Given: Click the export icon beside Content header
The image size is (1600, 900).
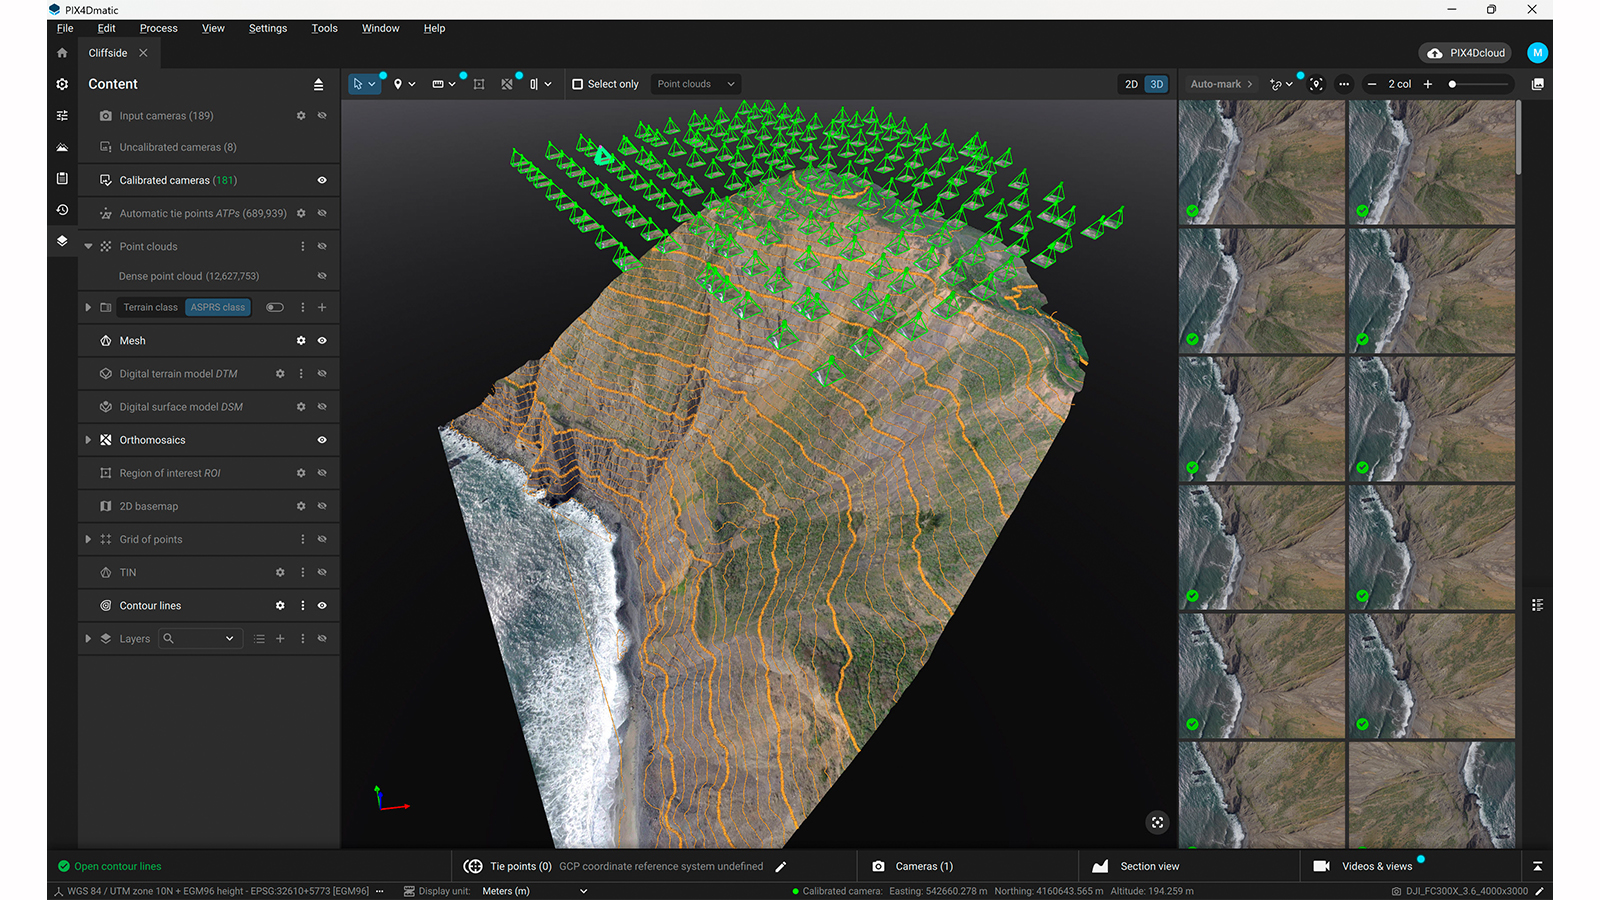Looking at the screenshot, I should click(x=318, y=85).
